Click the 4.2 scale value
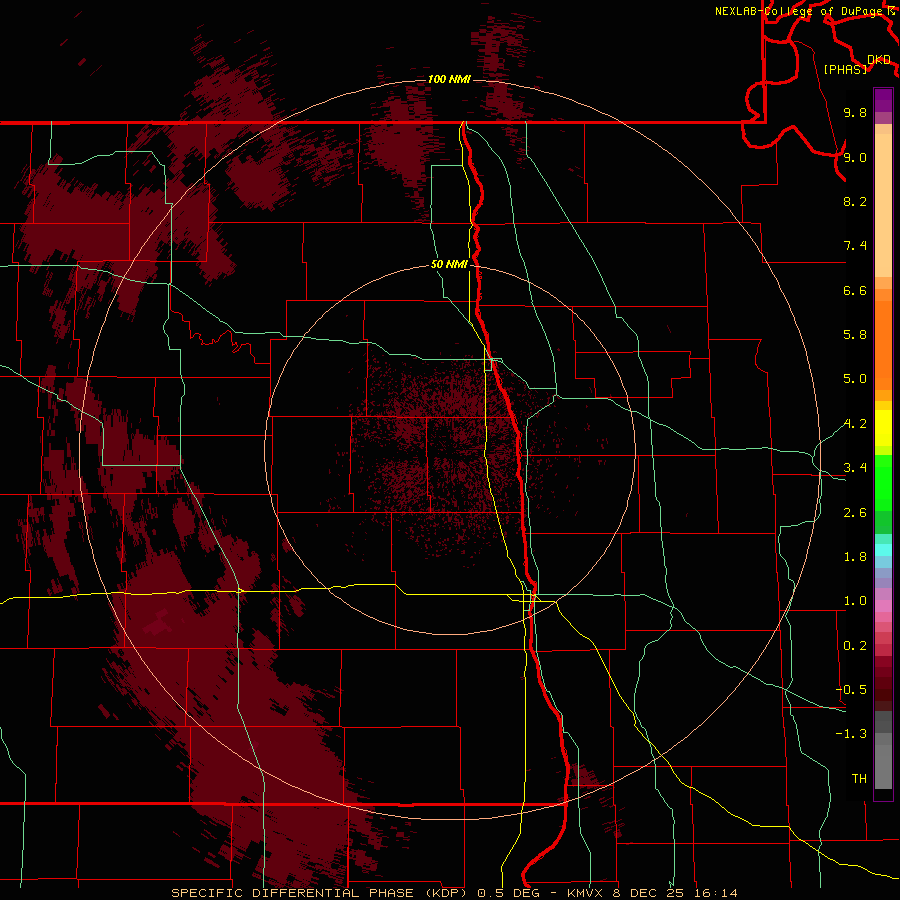Viewport: 900px width, 900px height. pos(855,424)
